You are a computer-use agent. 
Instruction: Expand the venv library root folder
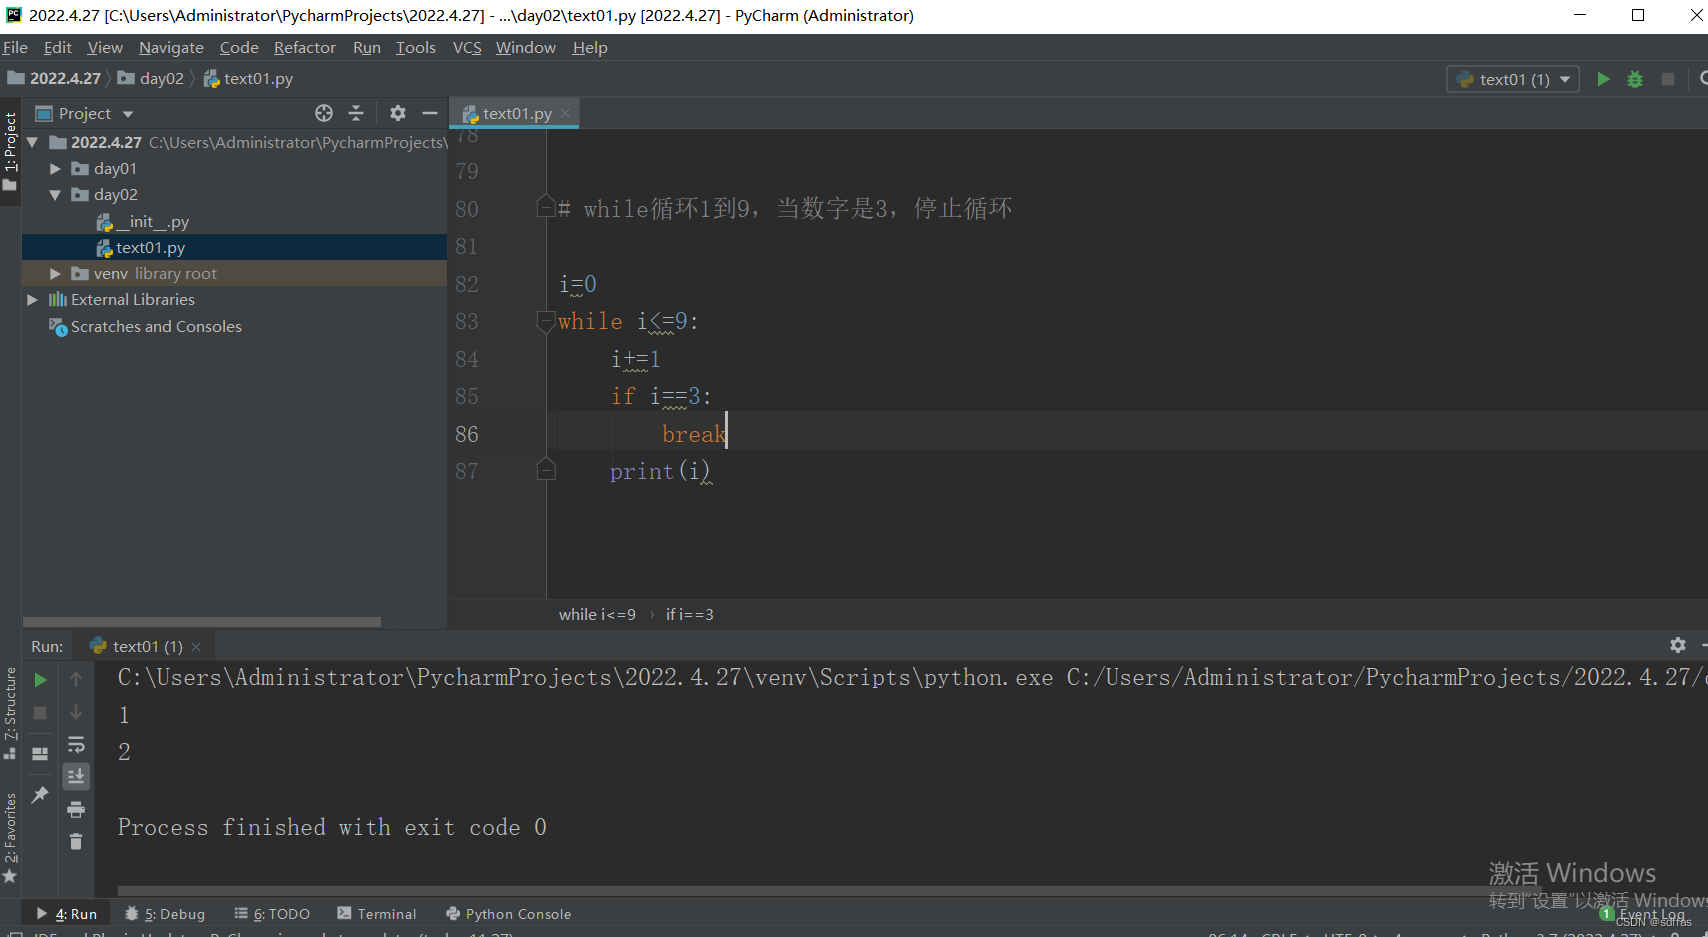(55, 273)
